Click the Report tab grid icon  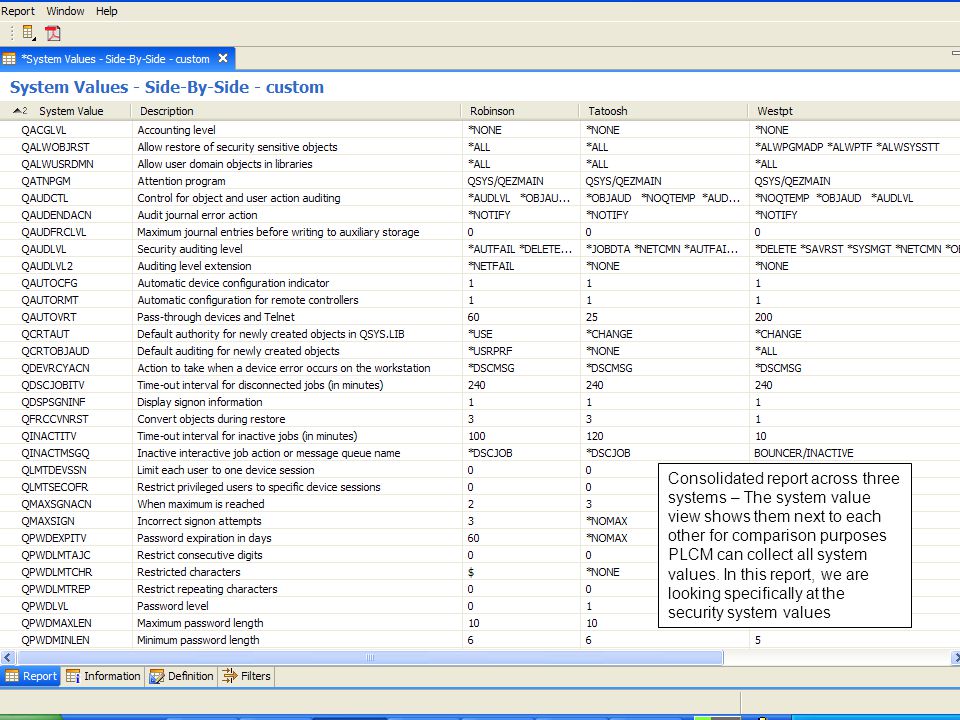(12, 676)
